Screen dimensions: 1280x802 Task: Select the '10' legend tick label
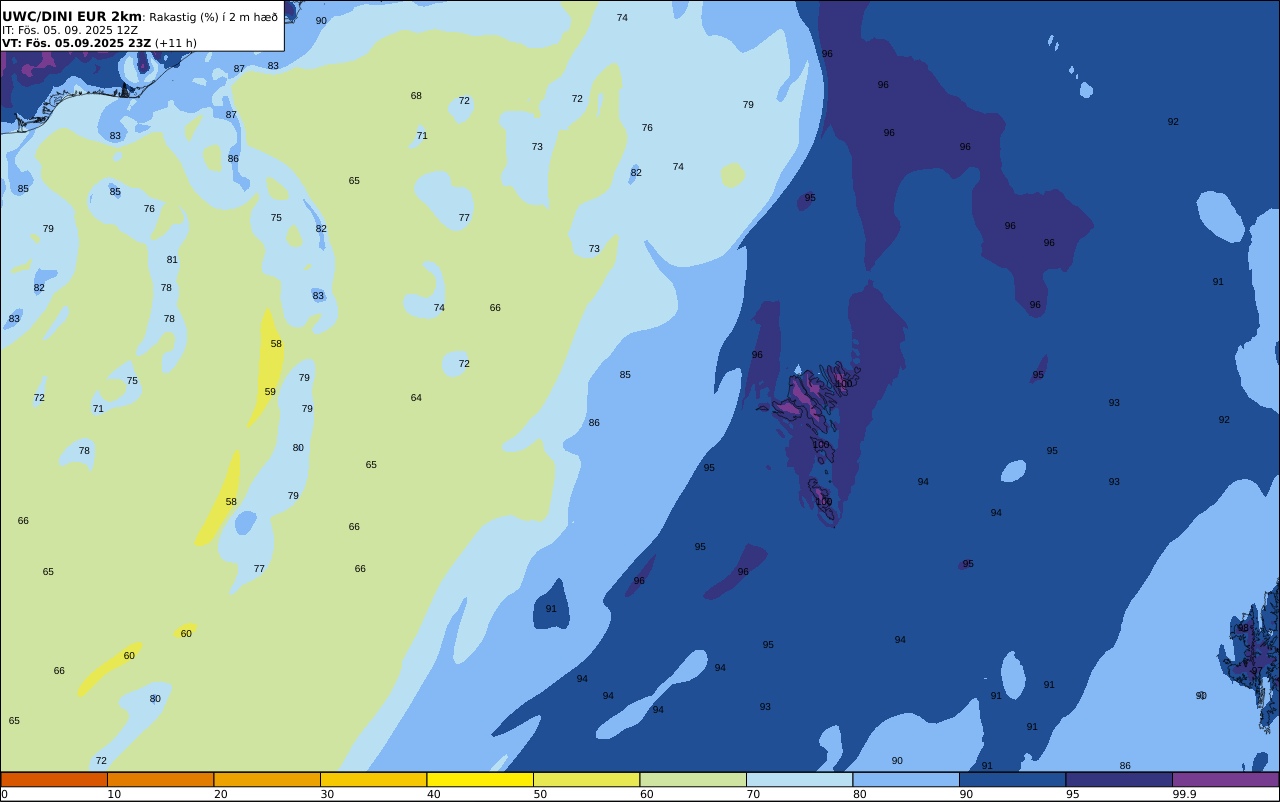pyautogui.click(x=114, y=794)
